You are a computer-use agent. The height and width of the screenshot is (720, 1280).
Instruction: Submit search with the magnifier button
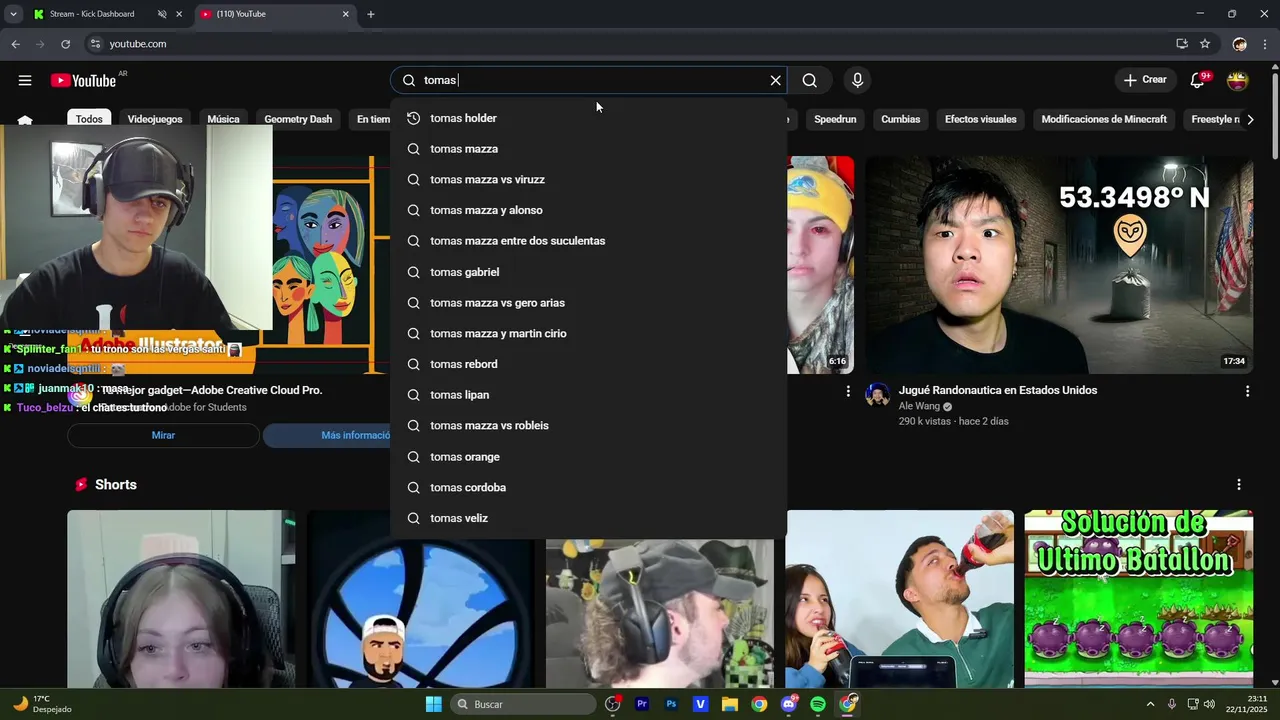point(810,80)
